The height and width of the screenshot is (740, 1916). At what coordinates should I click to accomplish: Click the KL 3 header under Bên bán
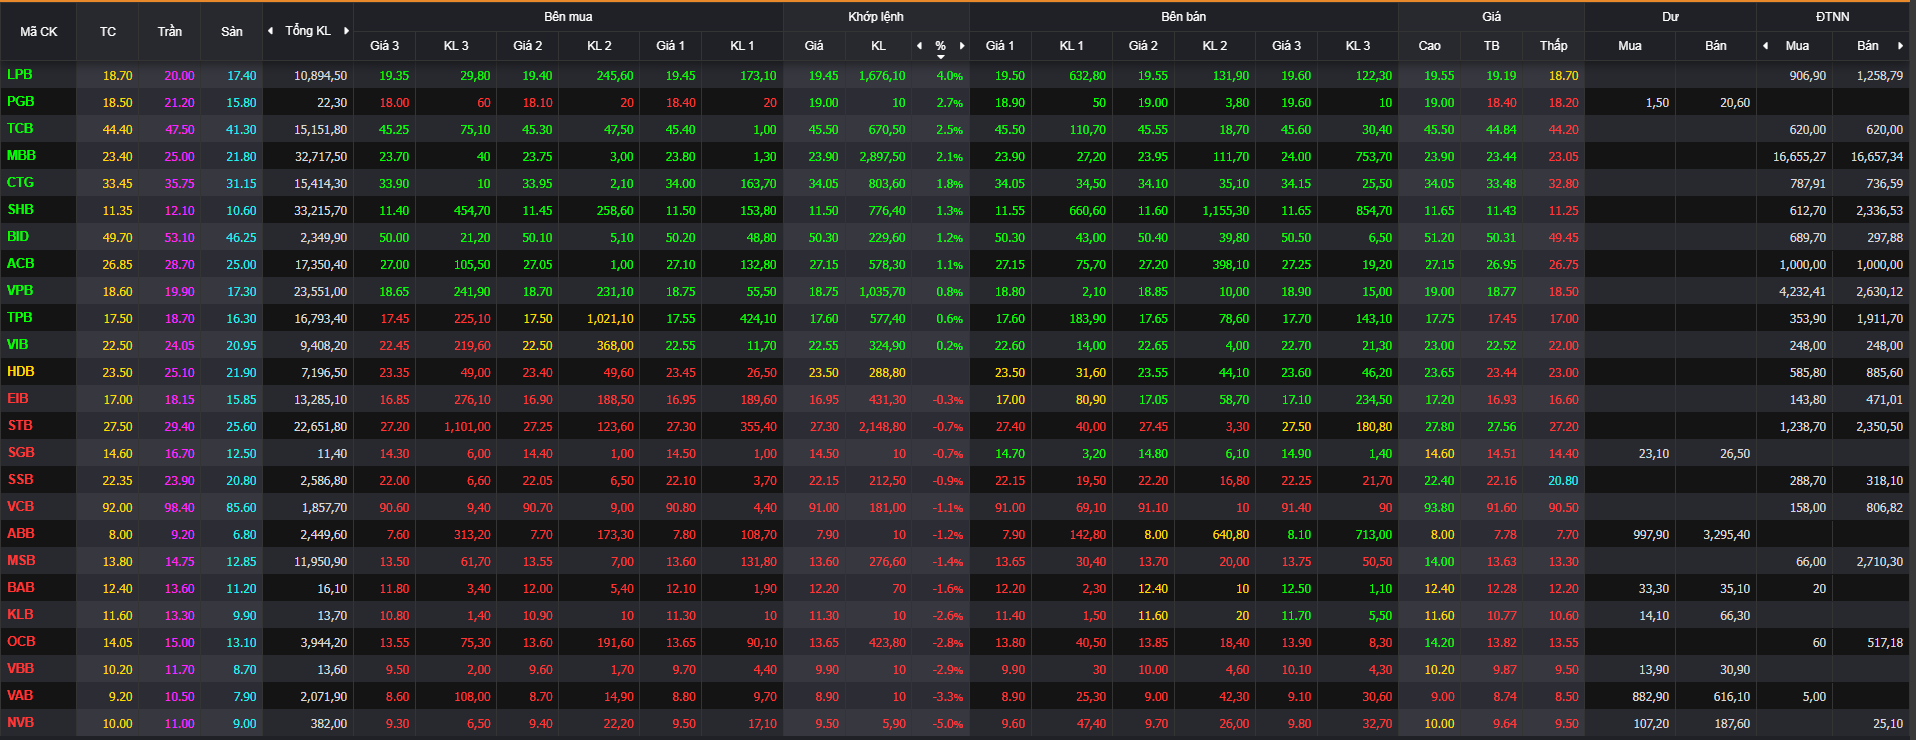1358,46
